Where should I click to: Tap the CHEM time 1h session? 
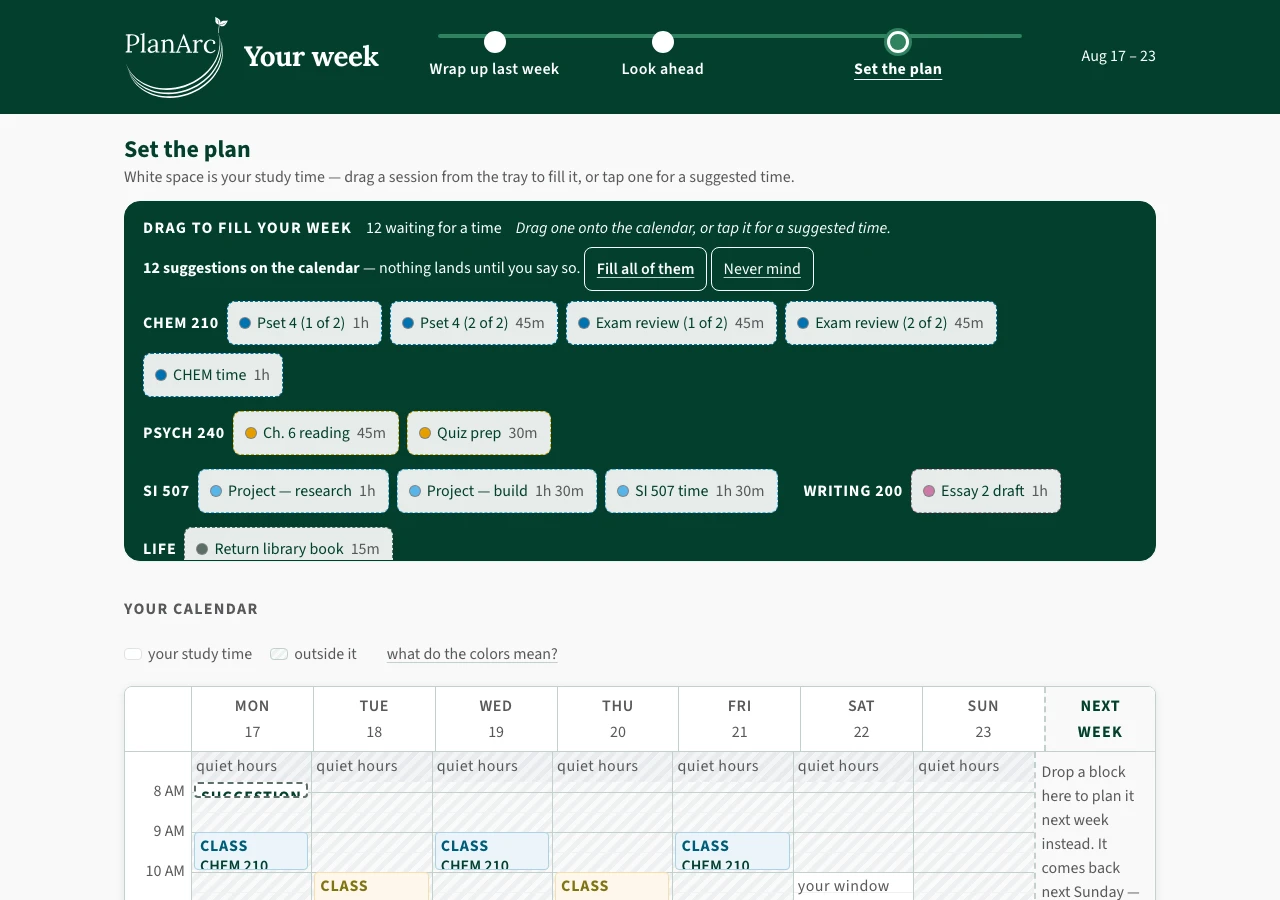point(213,375)
